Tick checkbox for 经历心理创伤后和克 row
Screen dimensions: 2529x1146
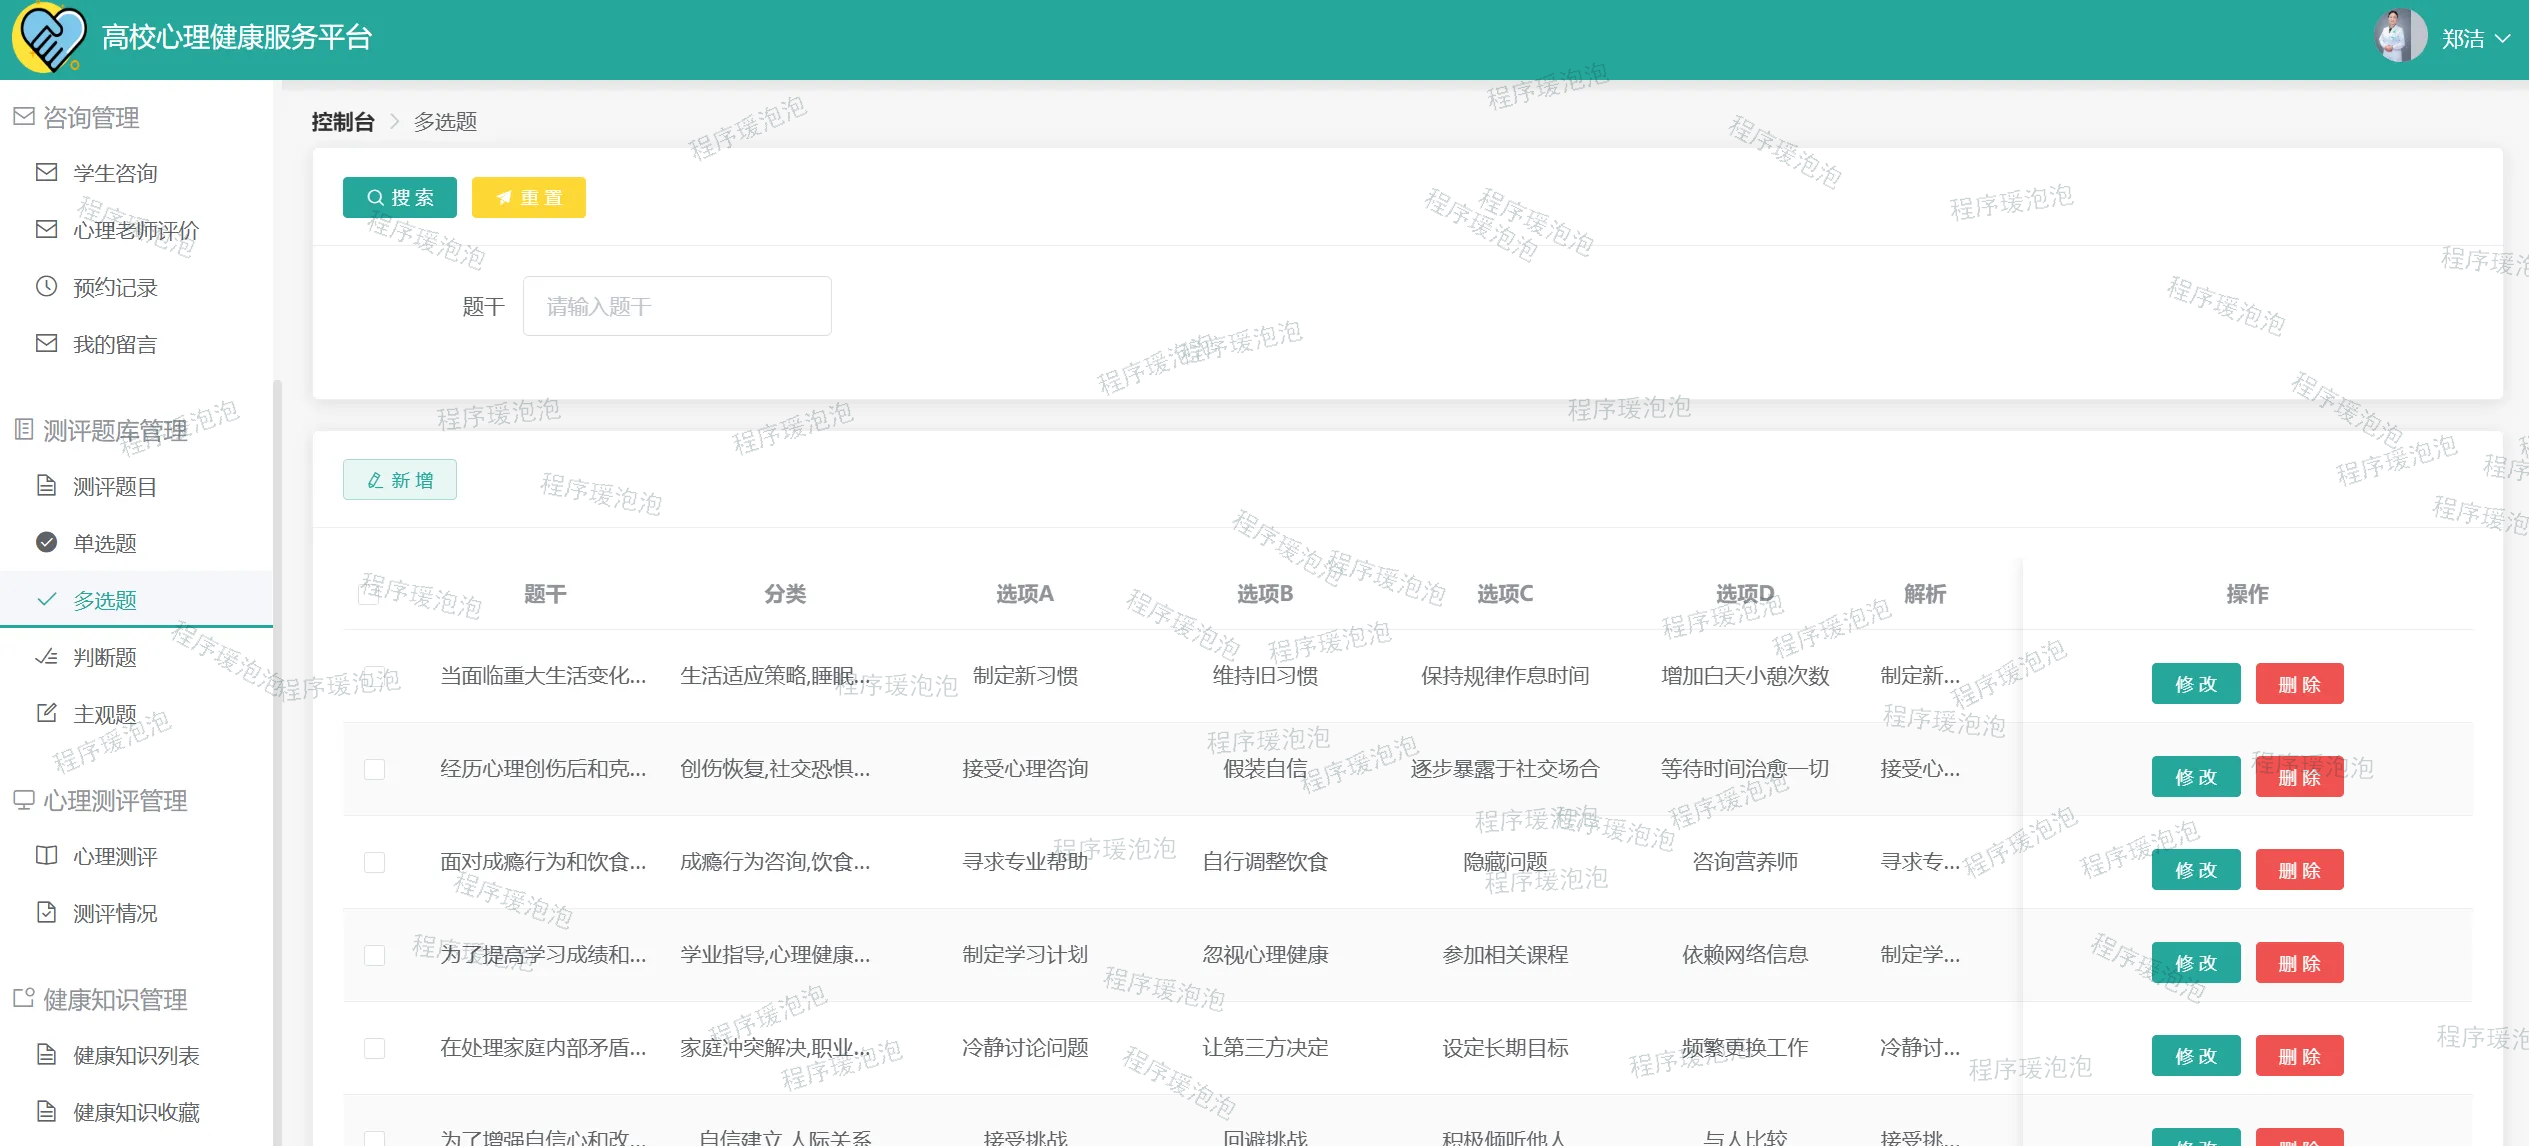[x=374, y=769]
